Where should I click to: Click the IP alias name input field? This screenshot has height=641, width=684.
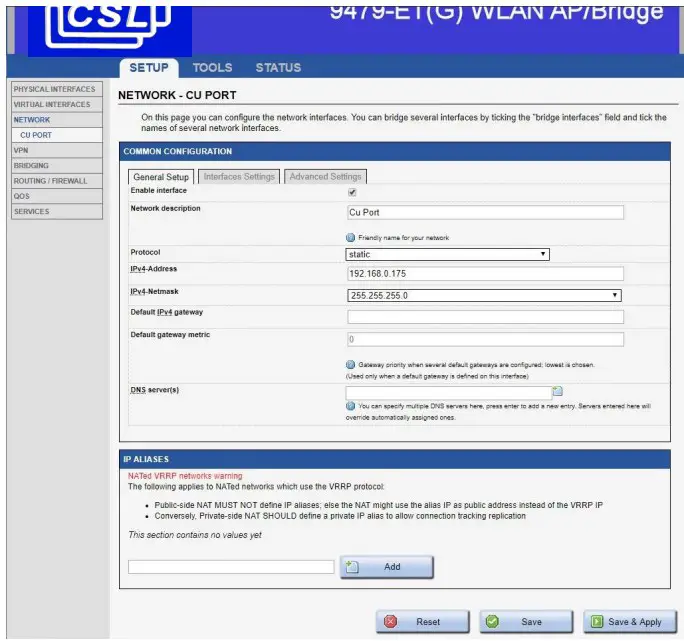[231, 567]
